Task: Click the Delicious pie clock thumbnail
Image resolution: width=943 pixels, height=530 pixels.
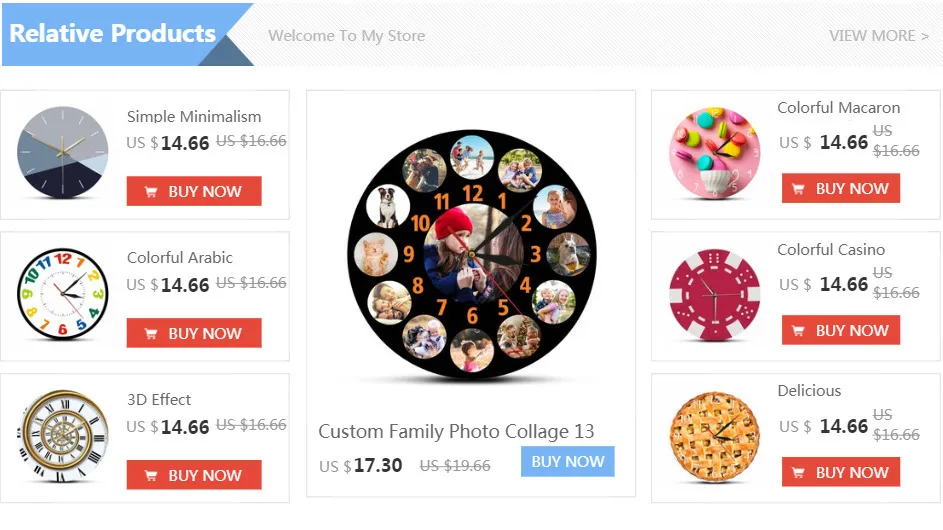Action: [714, 436]
